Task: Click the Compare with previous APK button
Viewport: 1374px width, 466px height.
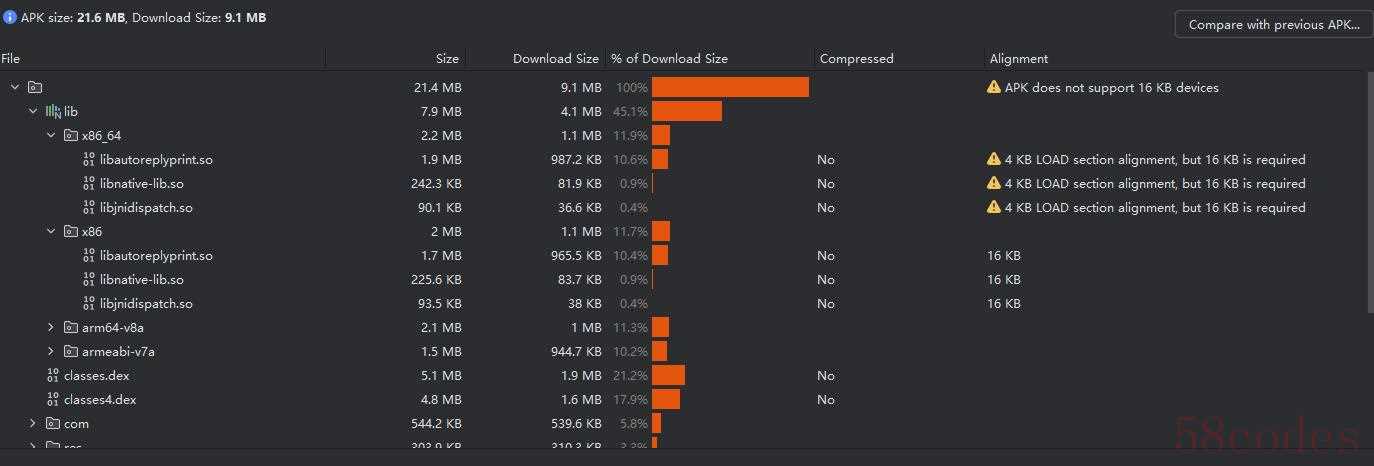Action: point(1273,25)
